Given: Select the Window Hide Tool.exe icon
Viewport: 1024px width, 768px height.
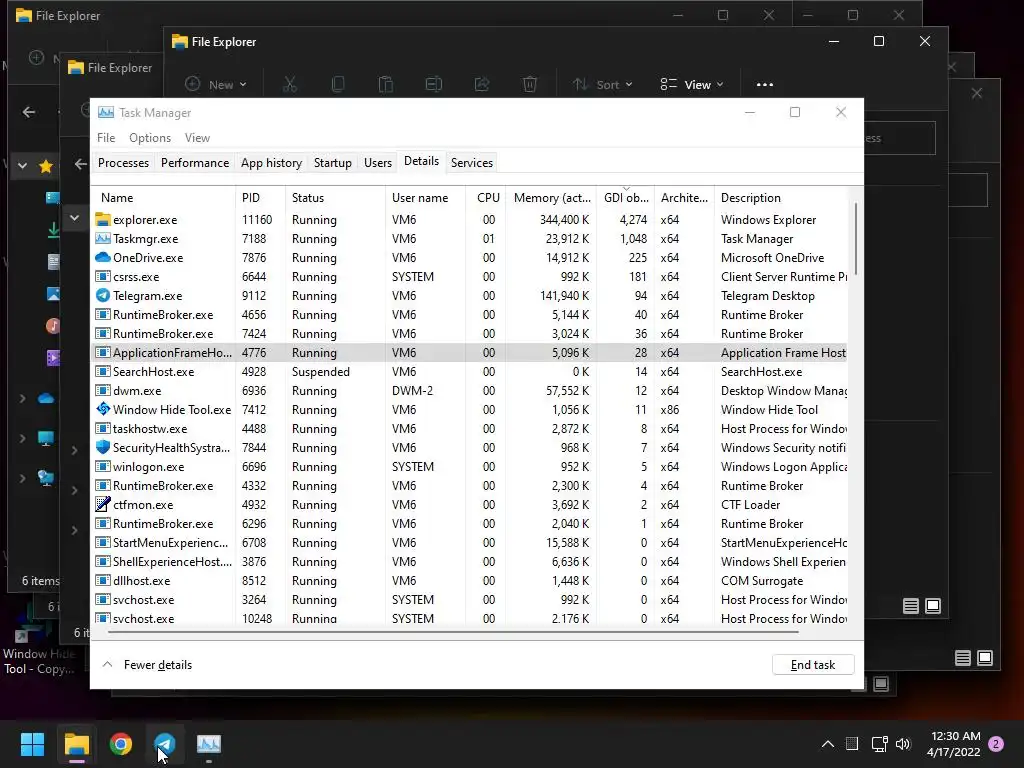Looking at the screenshot, I should (x=103, y=409).
